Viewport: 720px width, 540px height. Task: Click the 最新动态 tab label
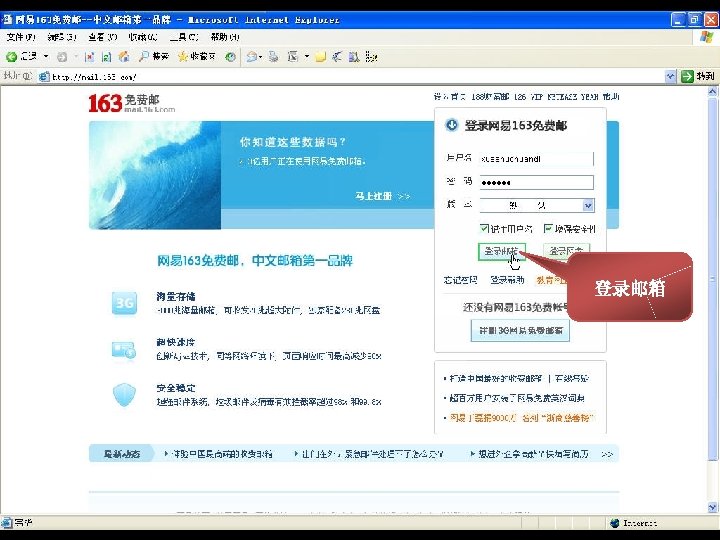pyautogui.click(x=121, y=454)
